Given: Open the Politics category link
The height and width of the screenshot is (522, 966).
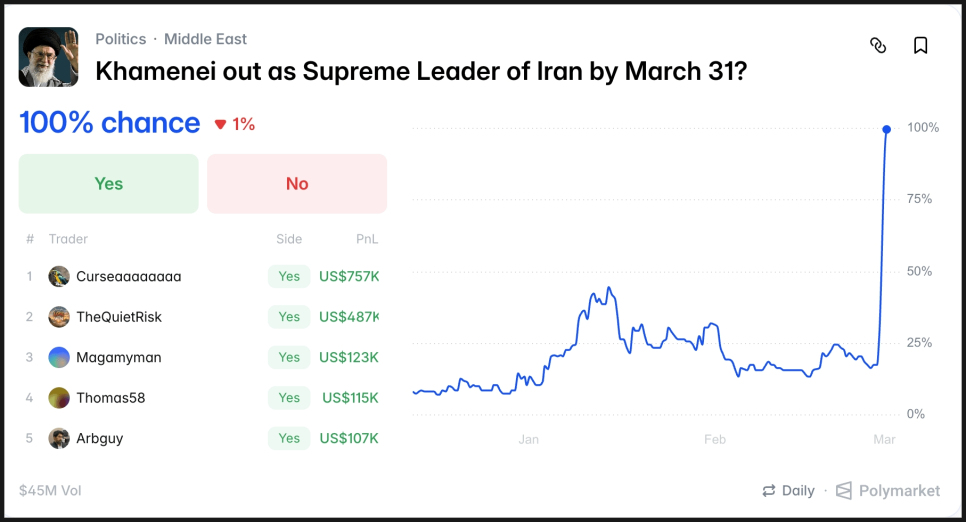Looking at the screenshot, I should click(120, 39).
